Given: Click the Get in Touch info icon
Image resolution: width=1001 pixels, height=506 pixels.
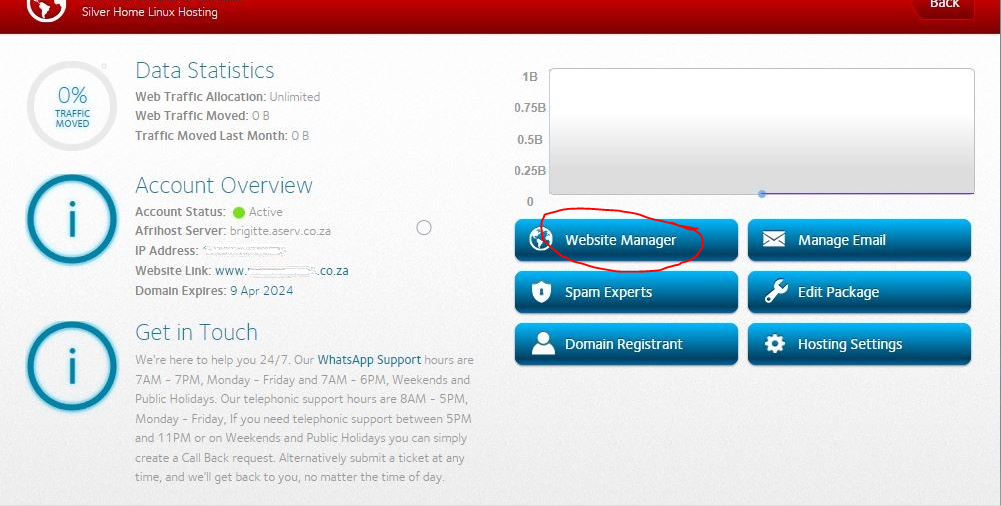Looking at the screenshot, I should (72, 367).
